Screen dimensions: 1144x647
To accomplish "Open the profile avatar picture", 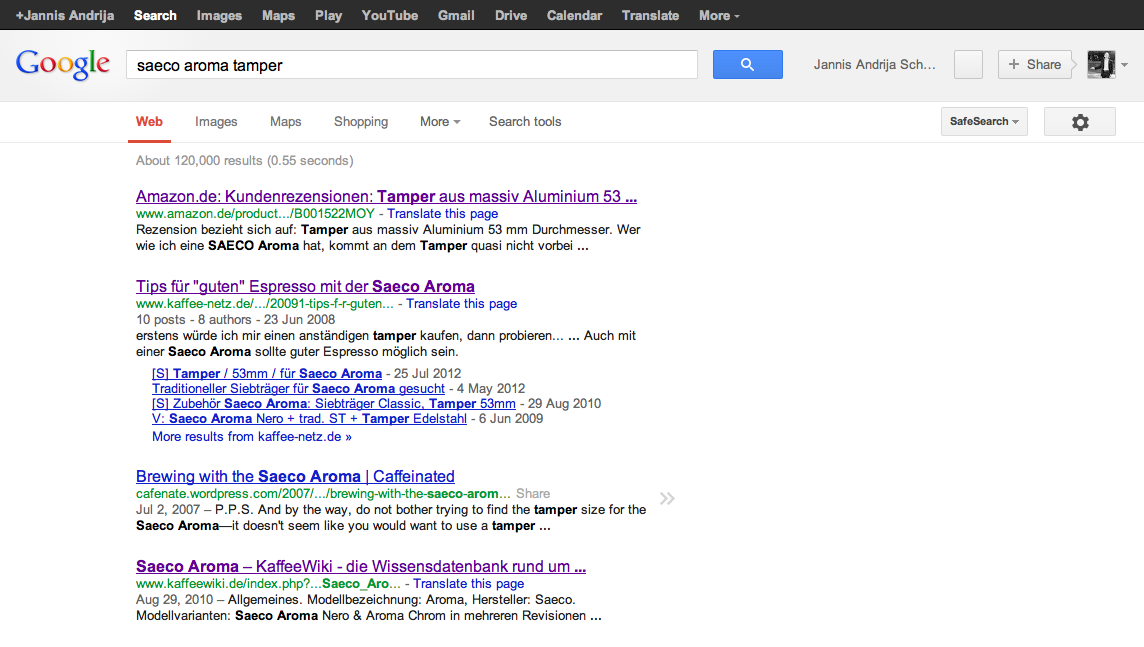I will (1101, 64).
